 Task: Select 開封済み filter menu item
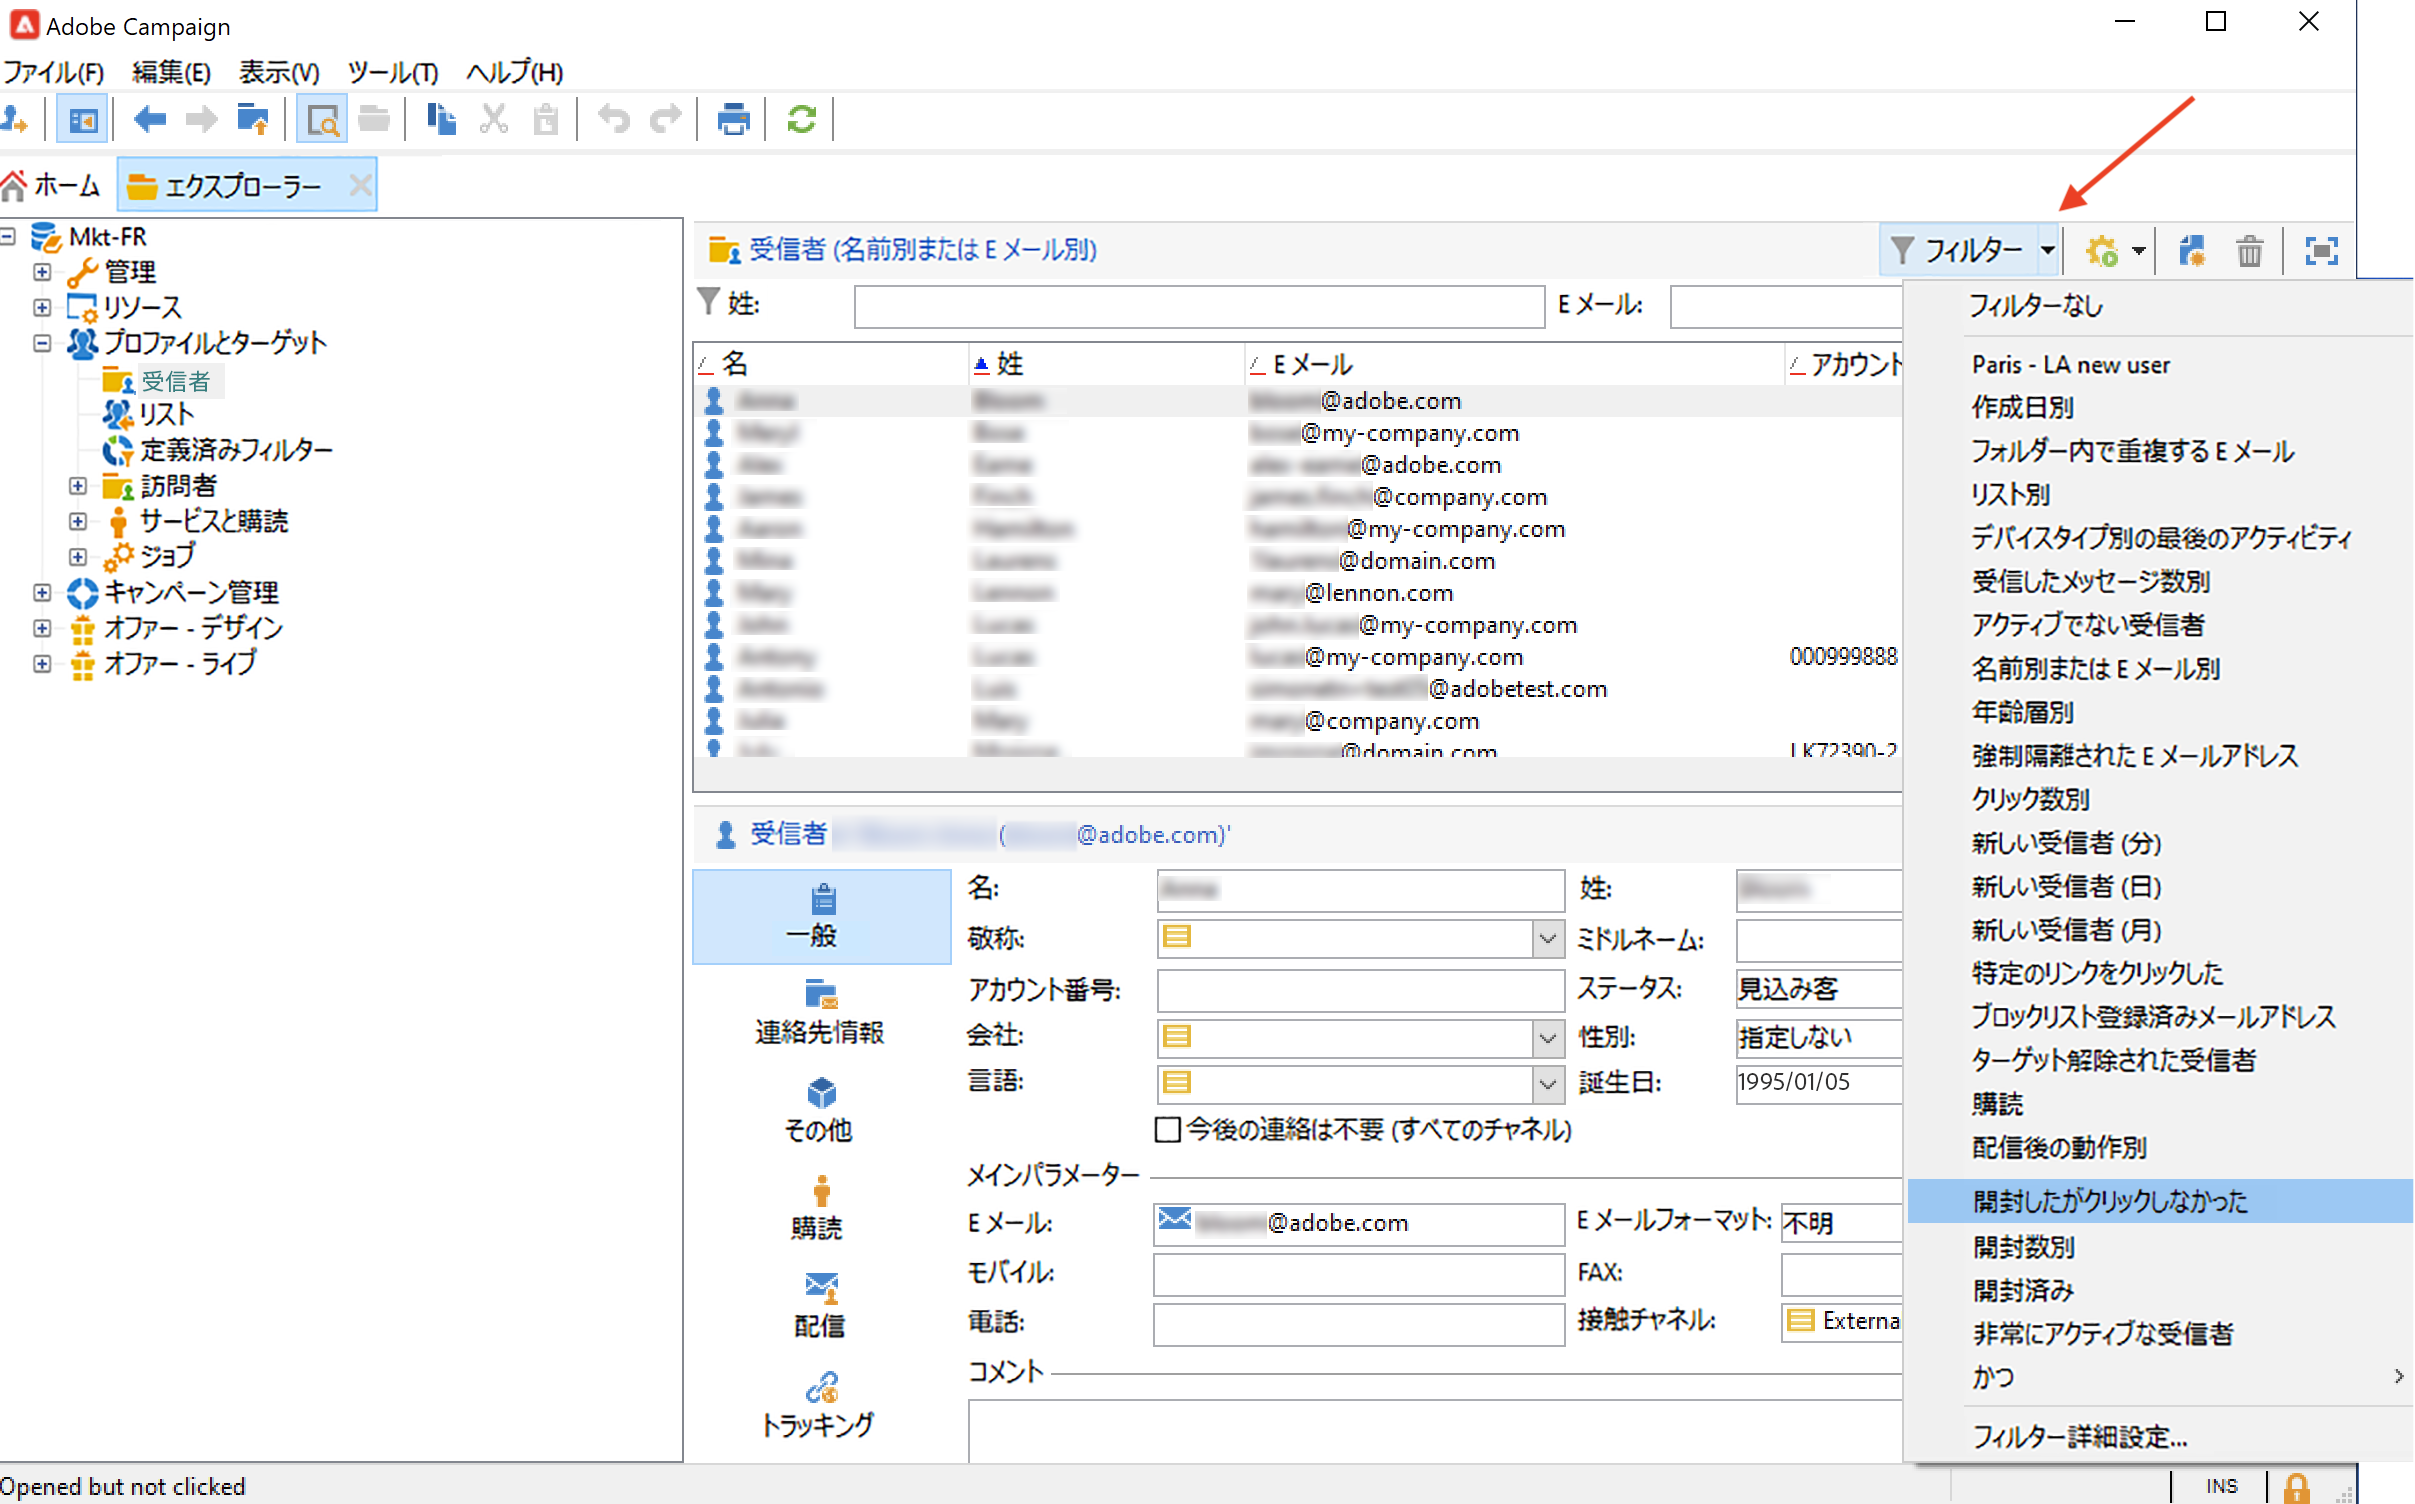click(x=2023, y=1290)
